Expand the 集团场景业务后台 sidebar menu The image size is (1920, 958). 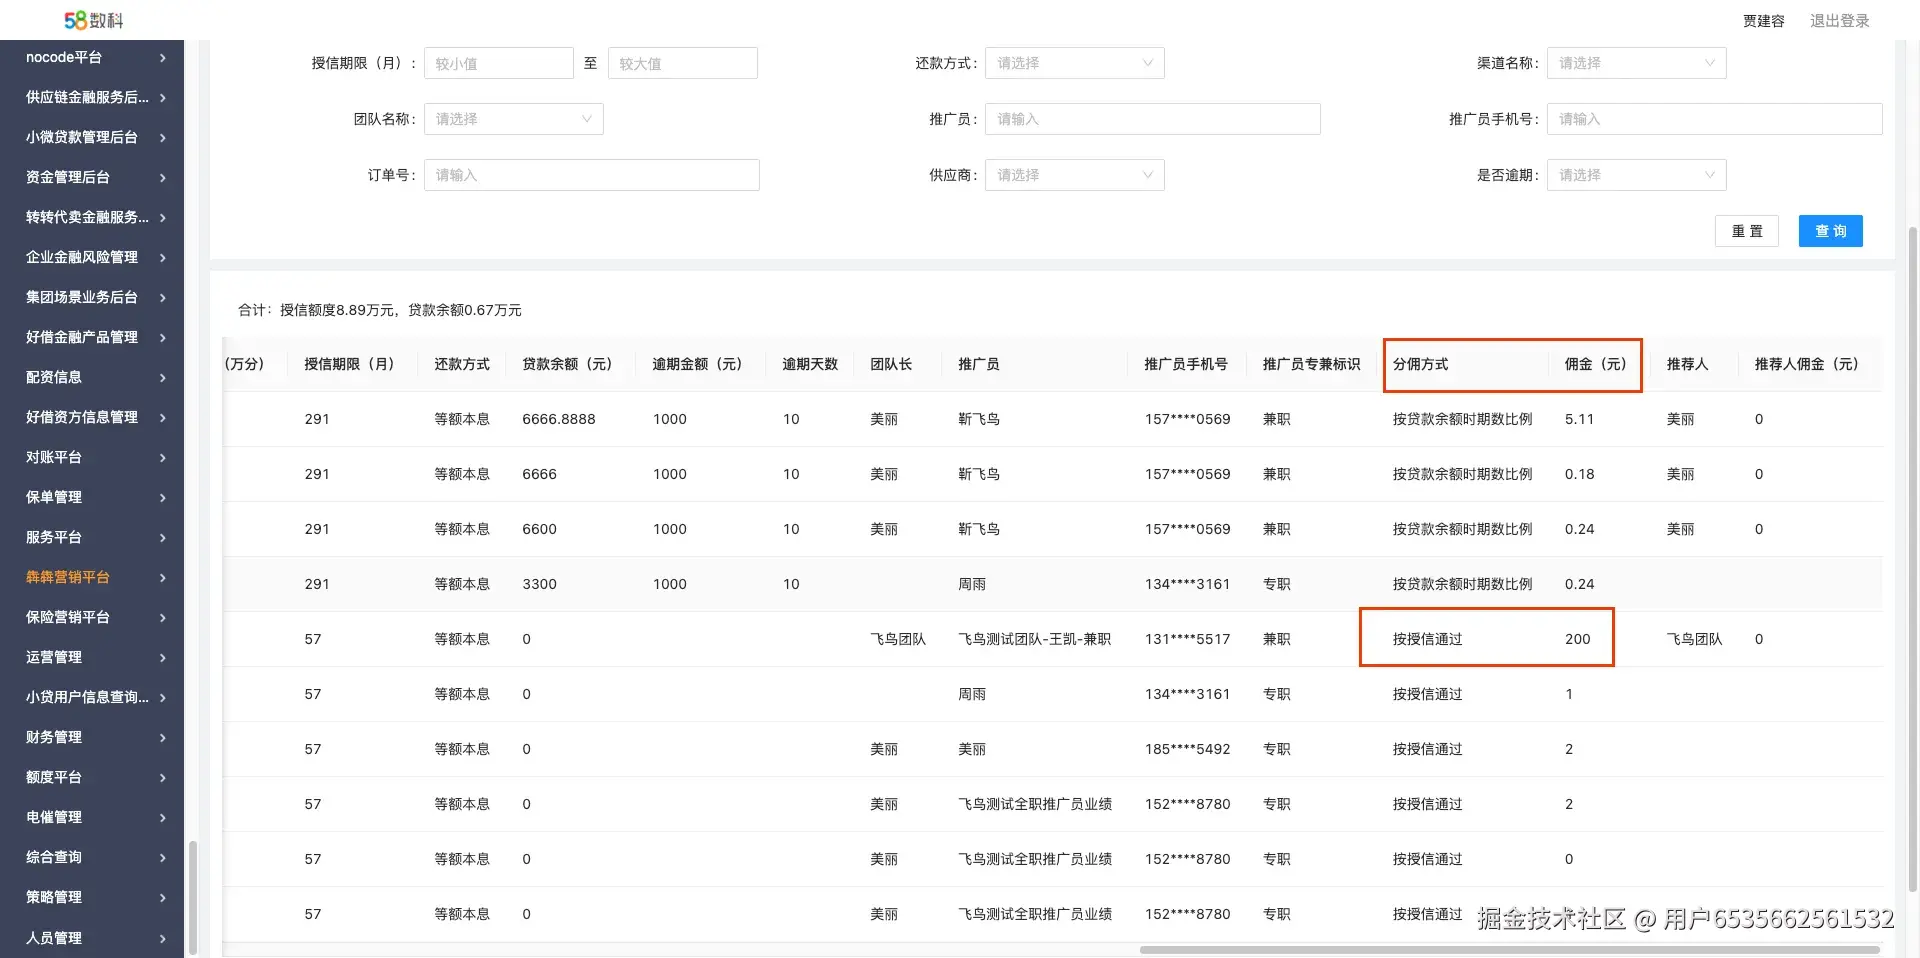(x=92, y=298)
